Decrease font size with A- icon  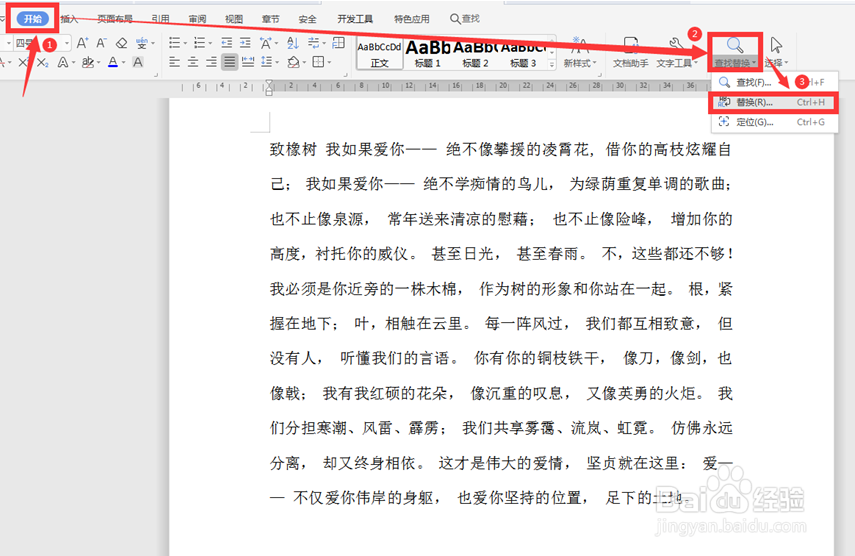pyautogui.click(x=101, y=43)
